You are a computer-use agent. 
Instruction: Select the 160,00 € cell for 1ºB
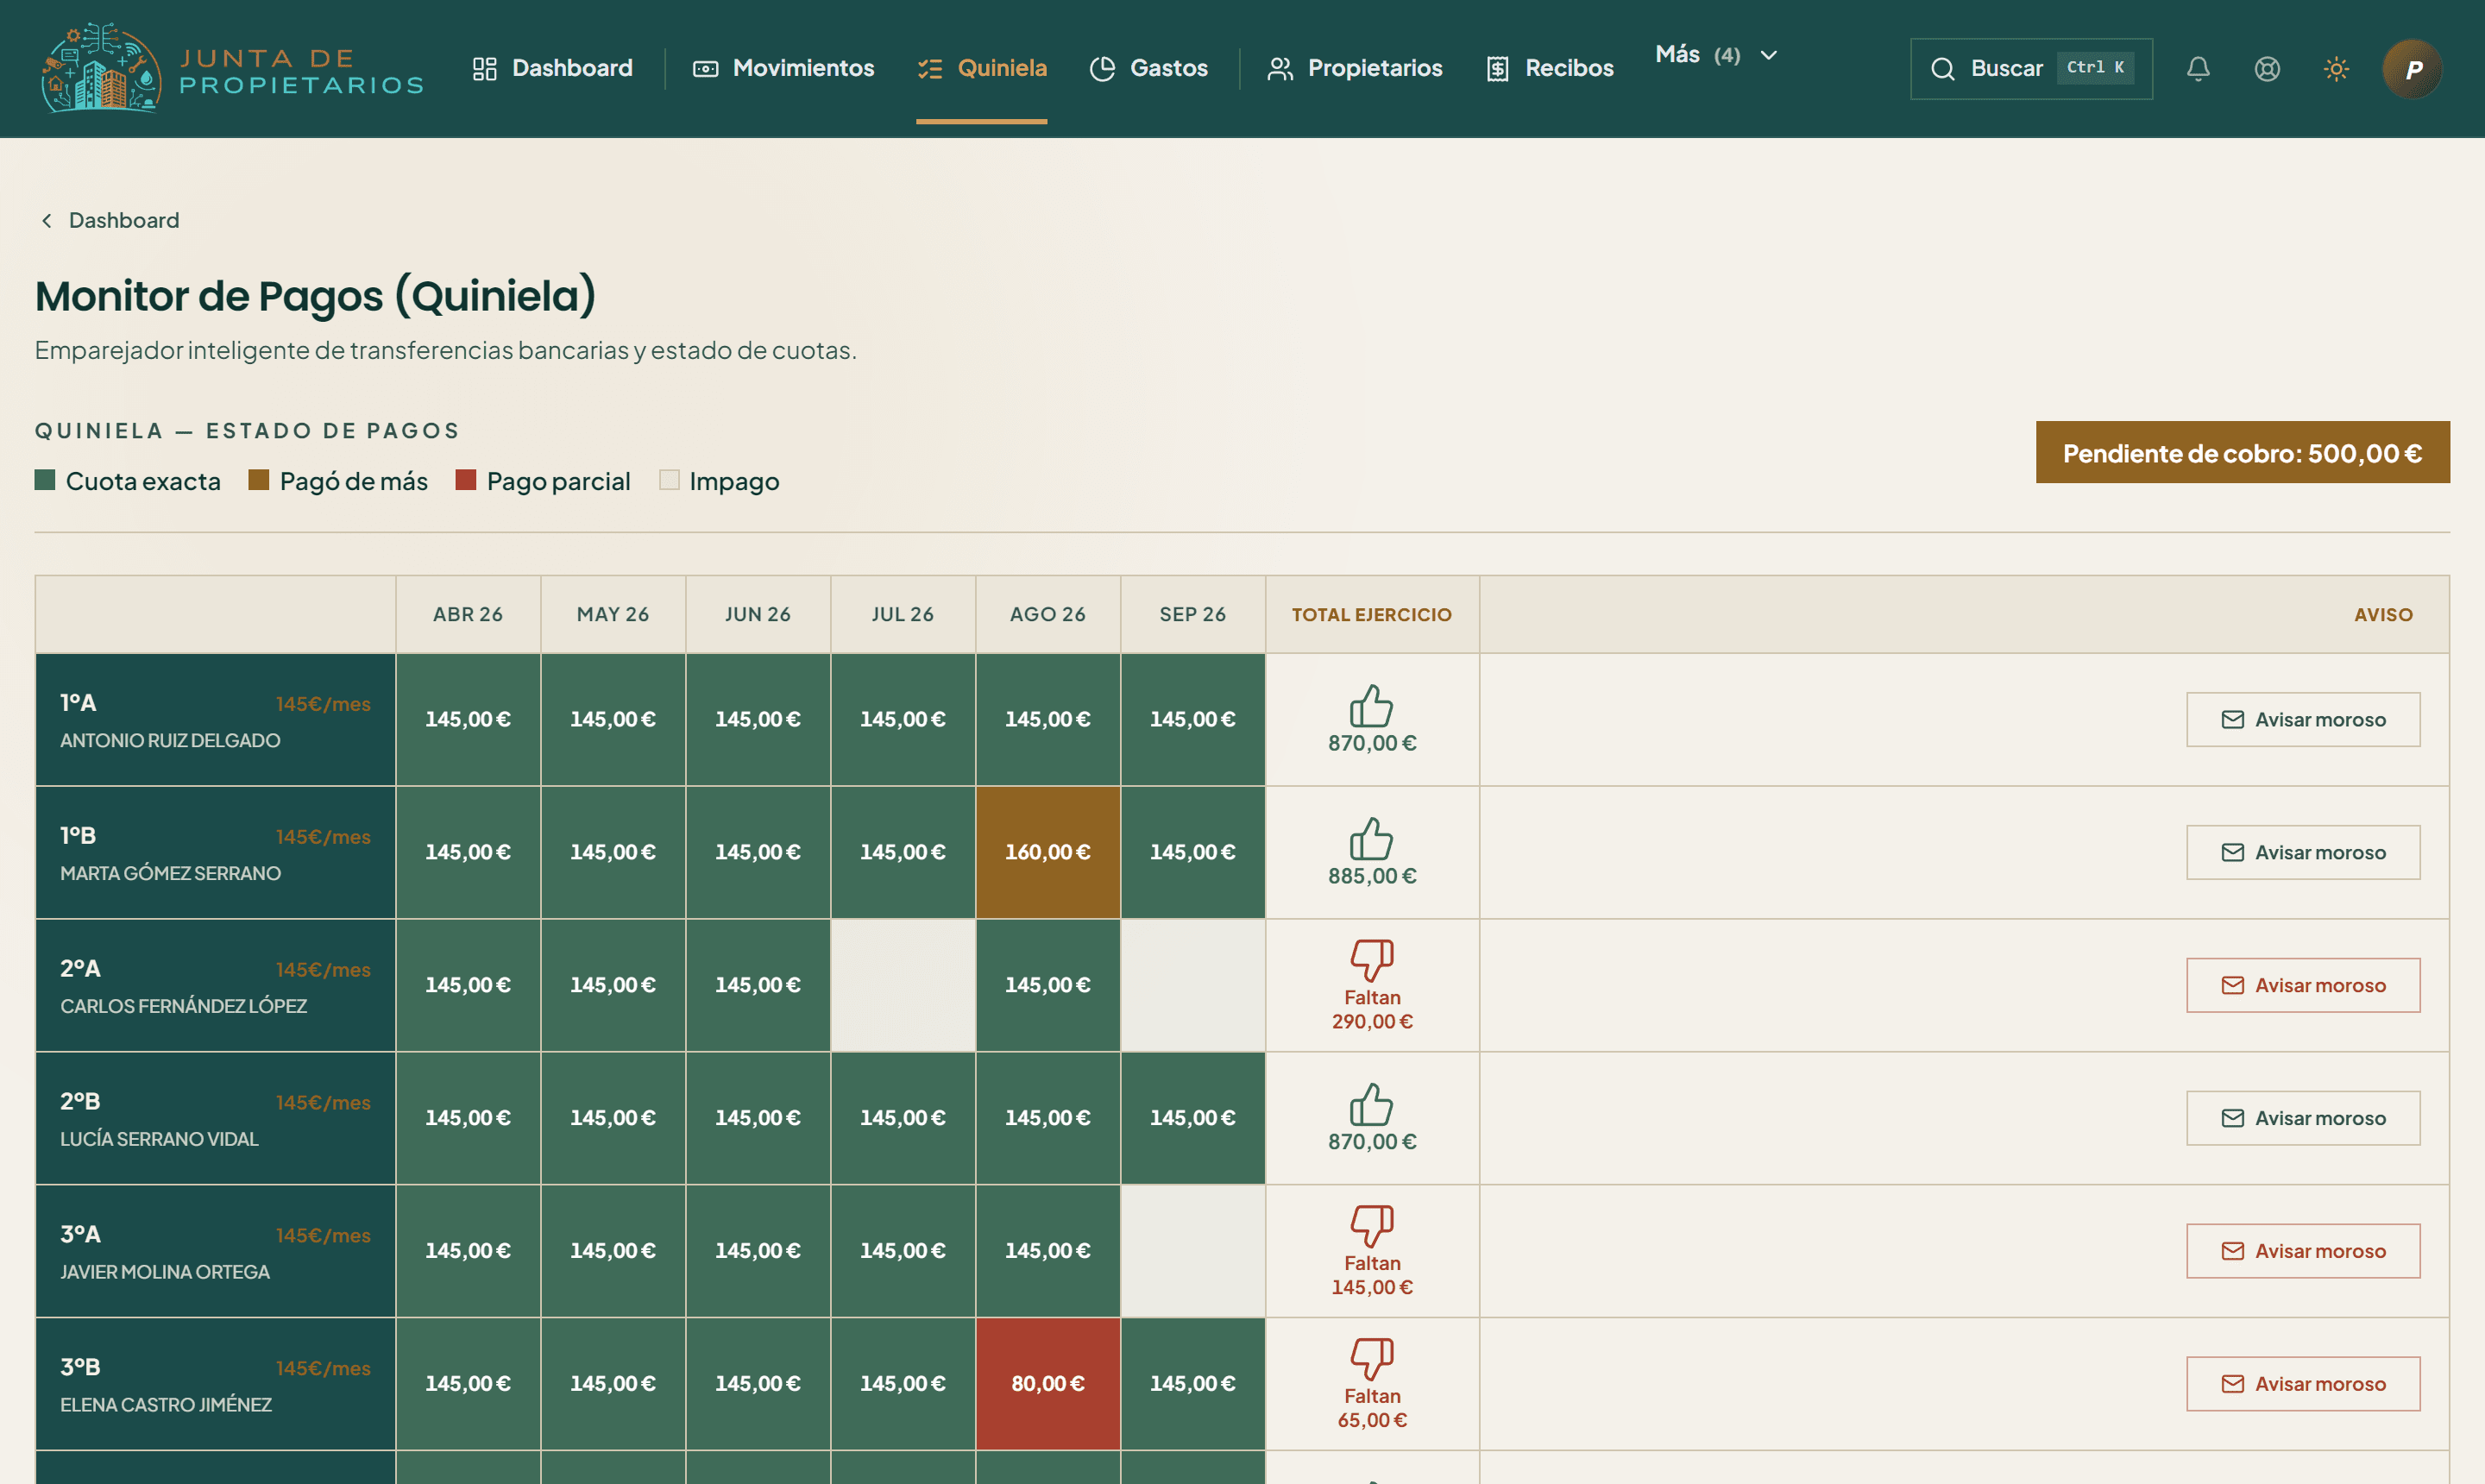pos(1048,853)
